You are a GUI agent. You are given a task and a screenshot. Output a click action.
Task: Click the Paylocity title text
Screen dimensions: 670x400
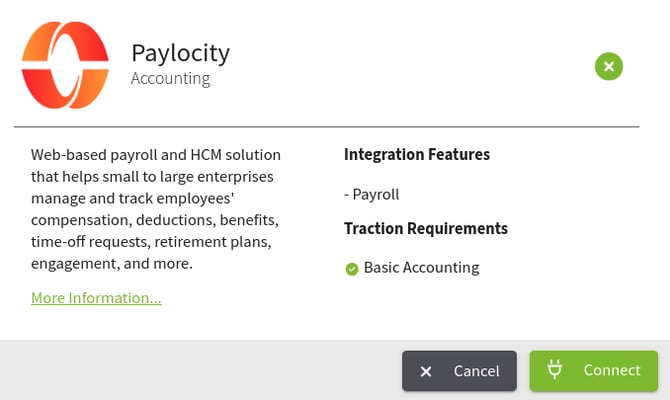click(x=180, y=53)
